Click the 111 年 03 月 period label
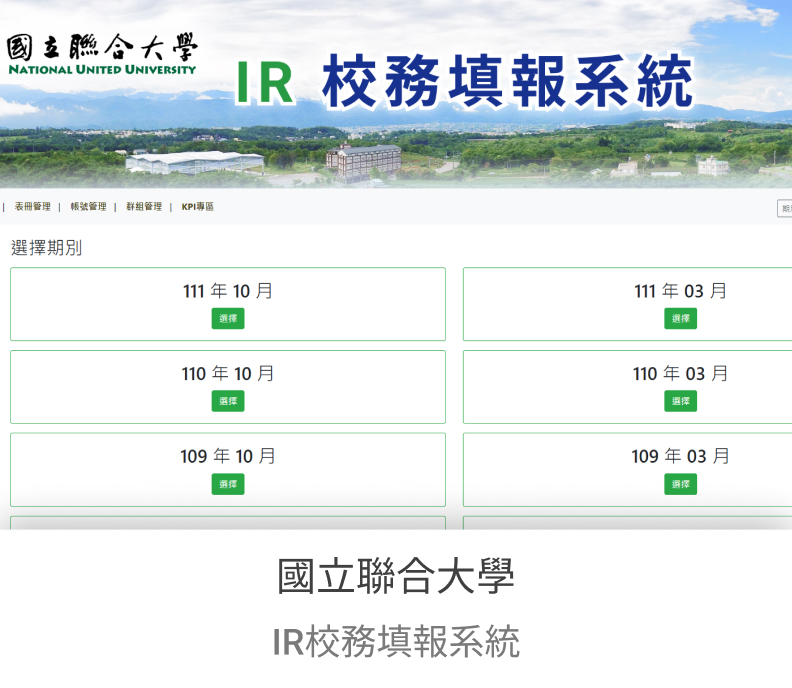Image resolution: width=792 pixels, height=688 pixels. point(680,291)
